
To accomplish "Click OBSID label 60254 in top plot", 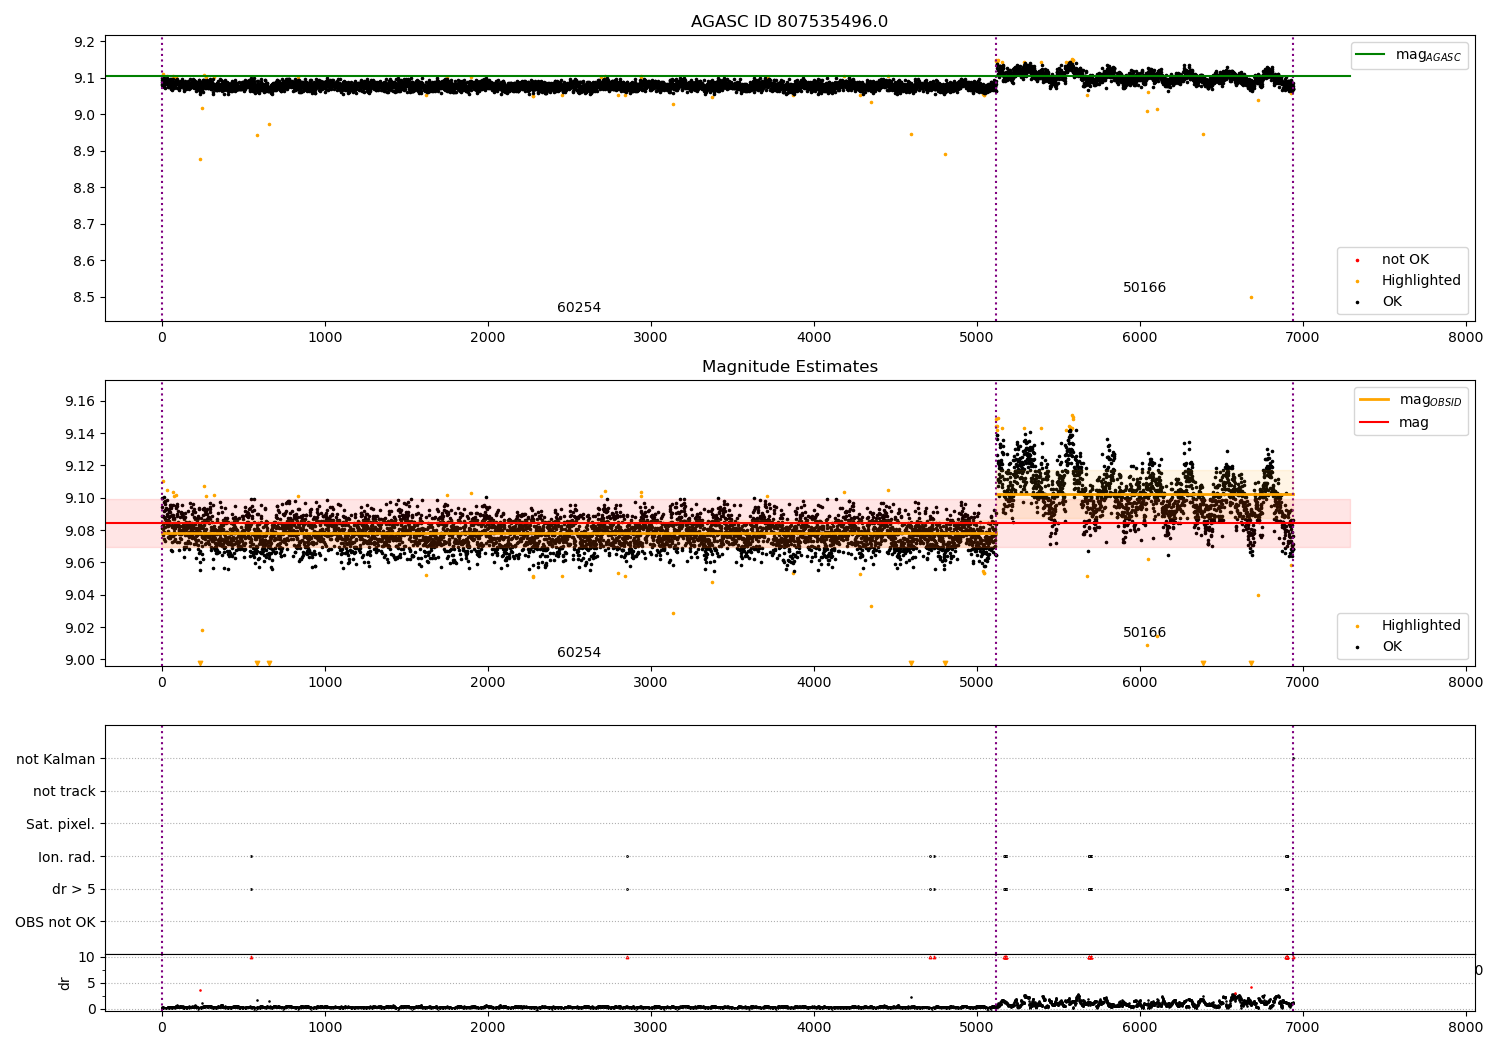I will tap(579, 308).
